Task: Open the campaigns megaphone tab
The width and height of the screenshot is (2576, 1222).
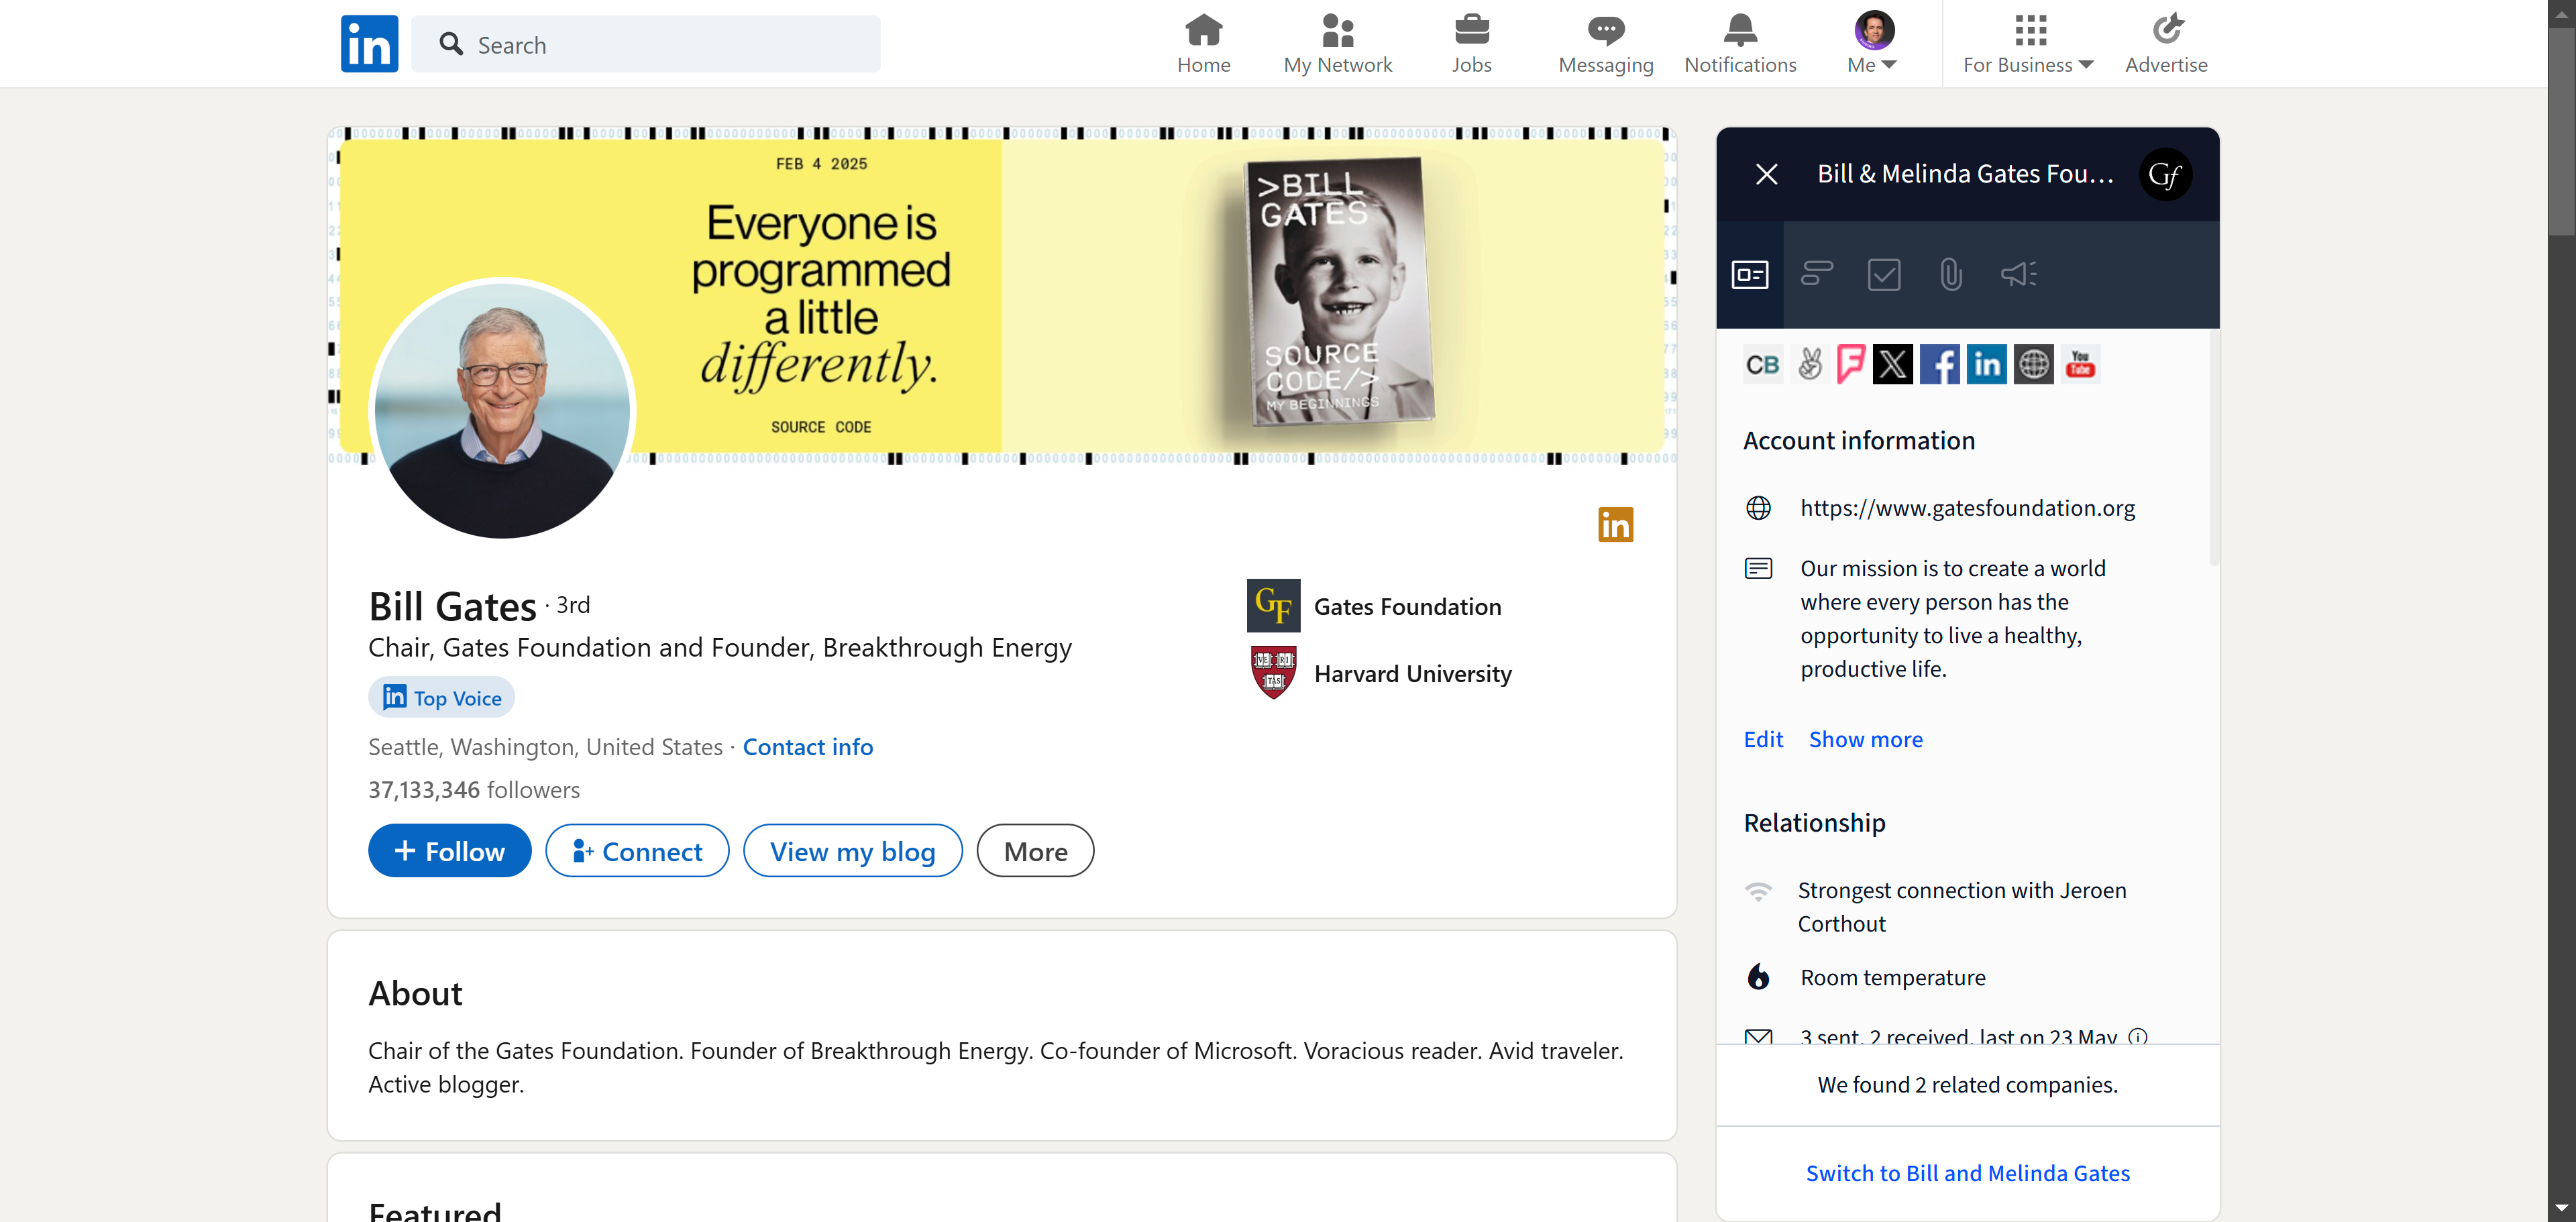Action: click(x=2018, y=274)
